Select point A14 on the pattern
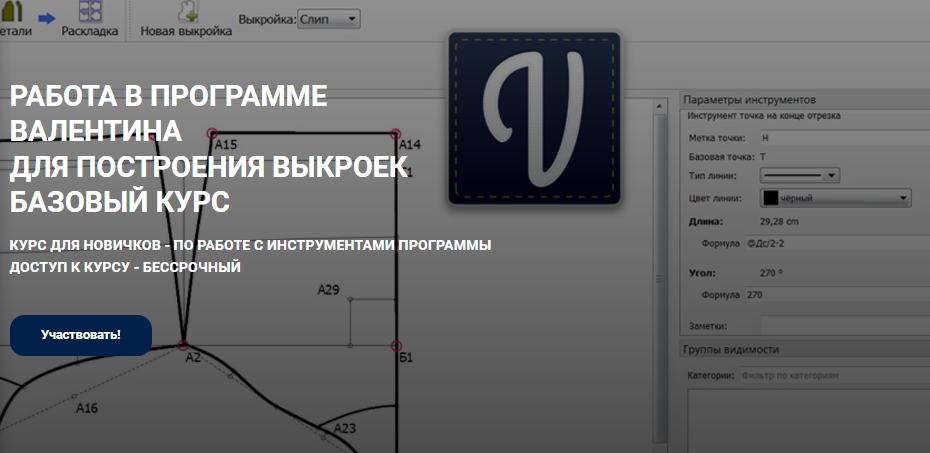 pyautogui.click(x=396, y=134)
